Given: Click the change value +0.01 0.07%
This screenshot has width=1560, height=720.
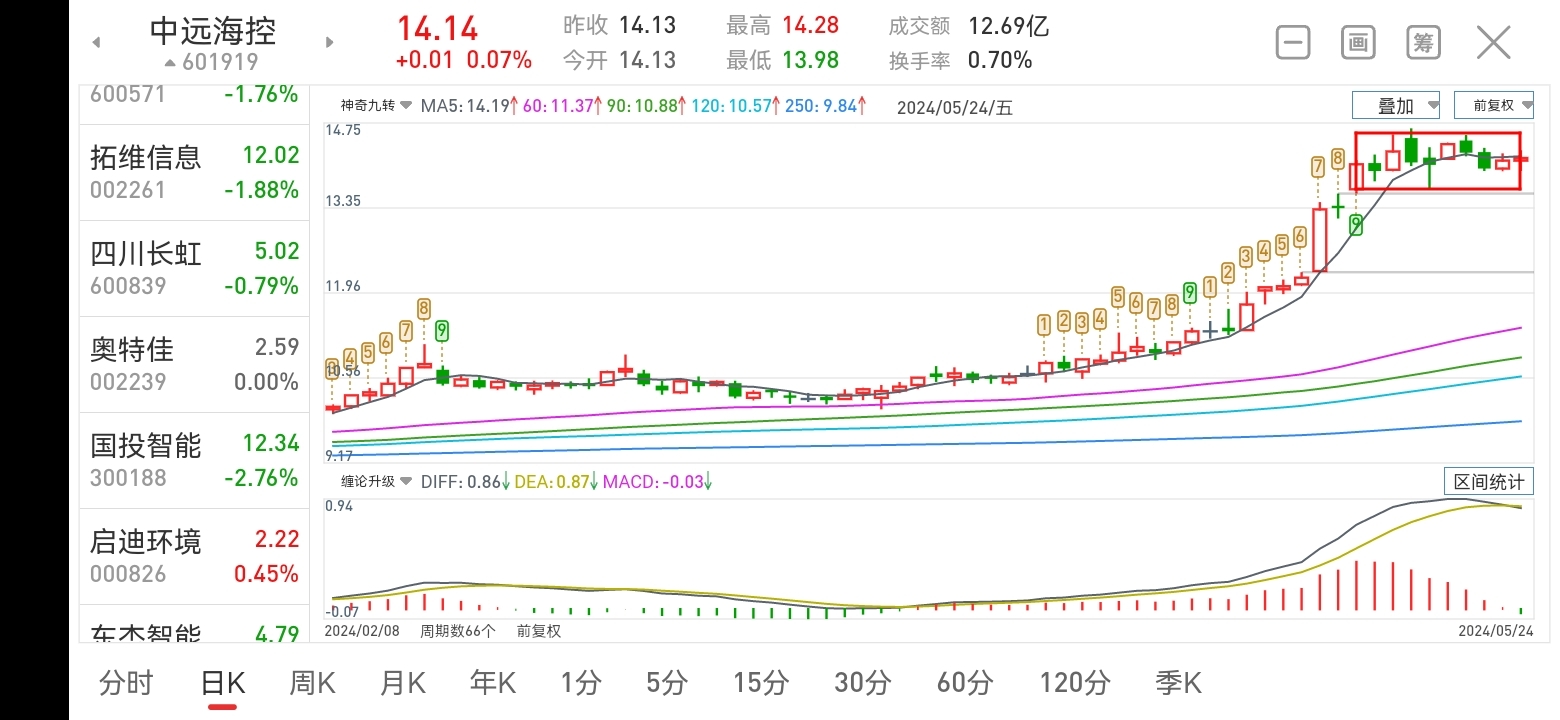Looking at the screenshot, I should pyautogui.click(x=464, y=60).
